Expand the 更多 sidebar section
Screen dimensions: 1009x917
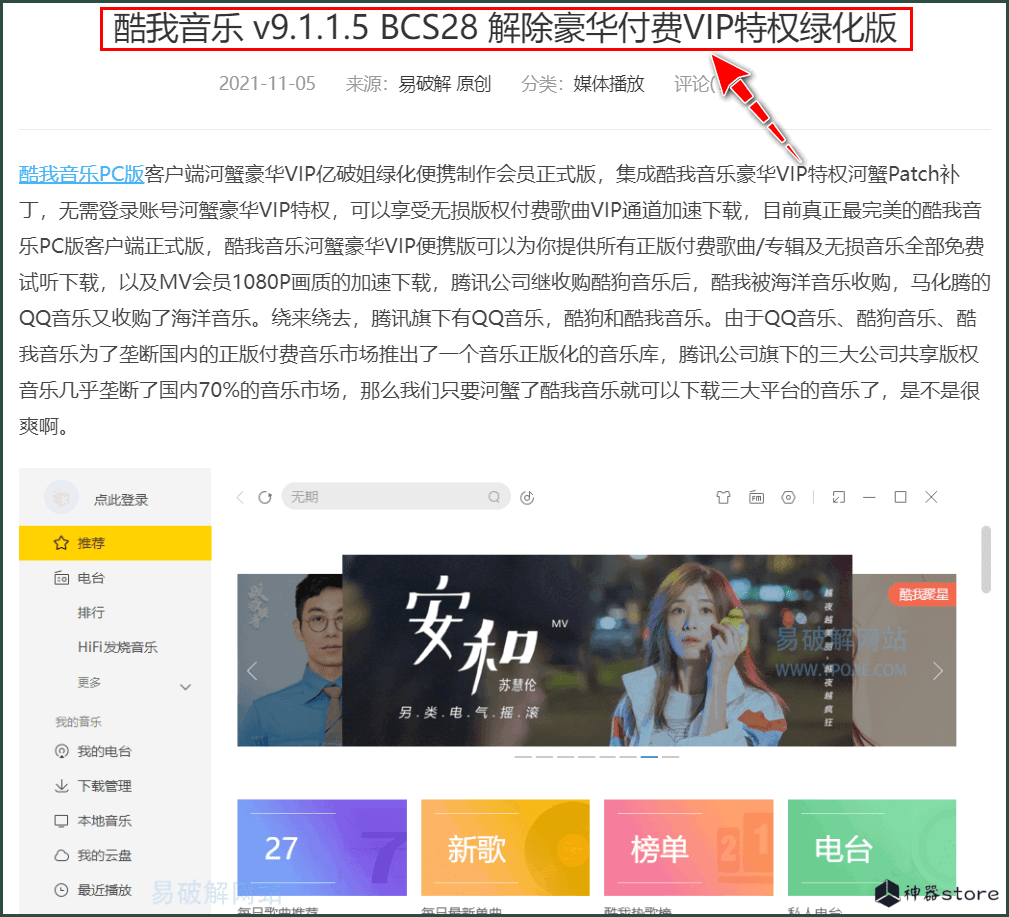click(89, 682)
